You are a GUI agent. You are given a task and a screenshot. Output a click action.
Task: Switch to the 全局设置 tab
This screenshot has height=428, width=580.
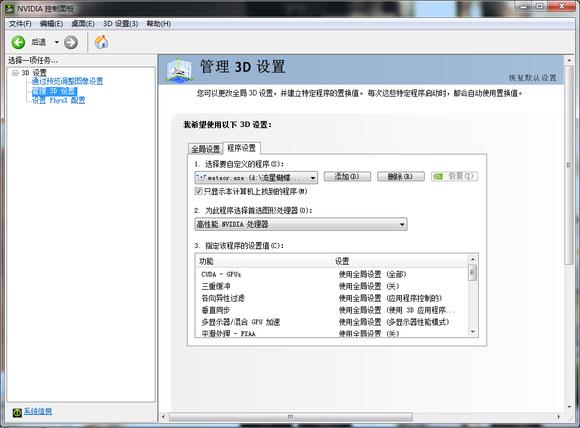(206, 149)
